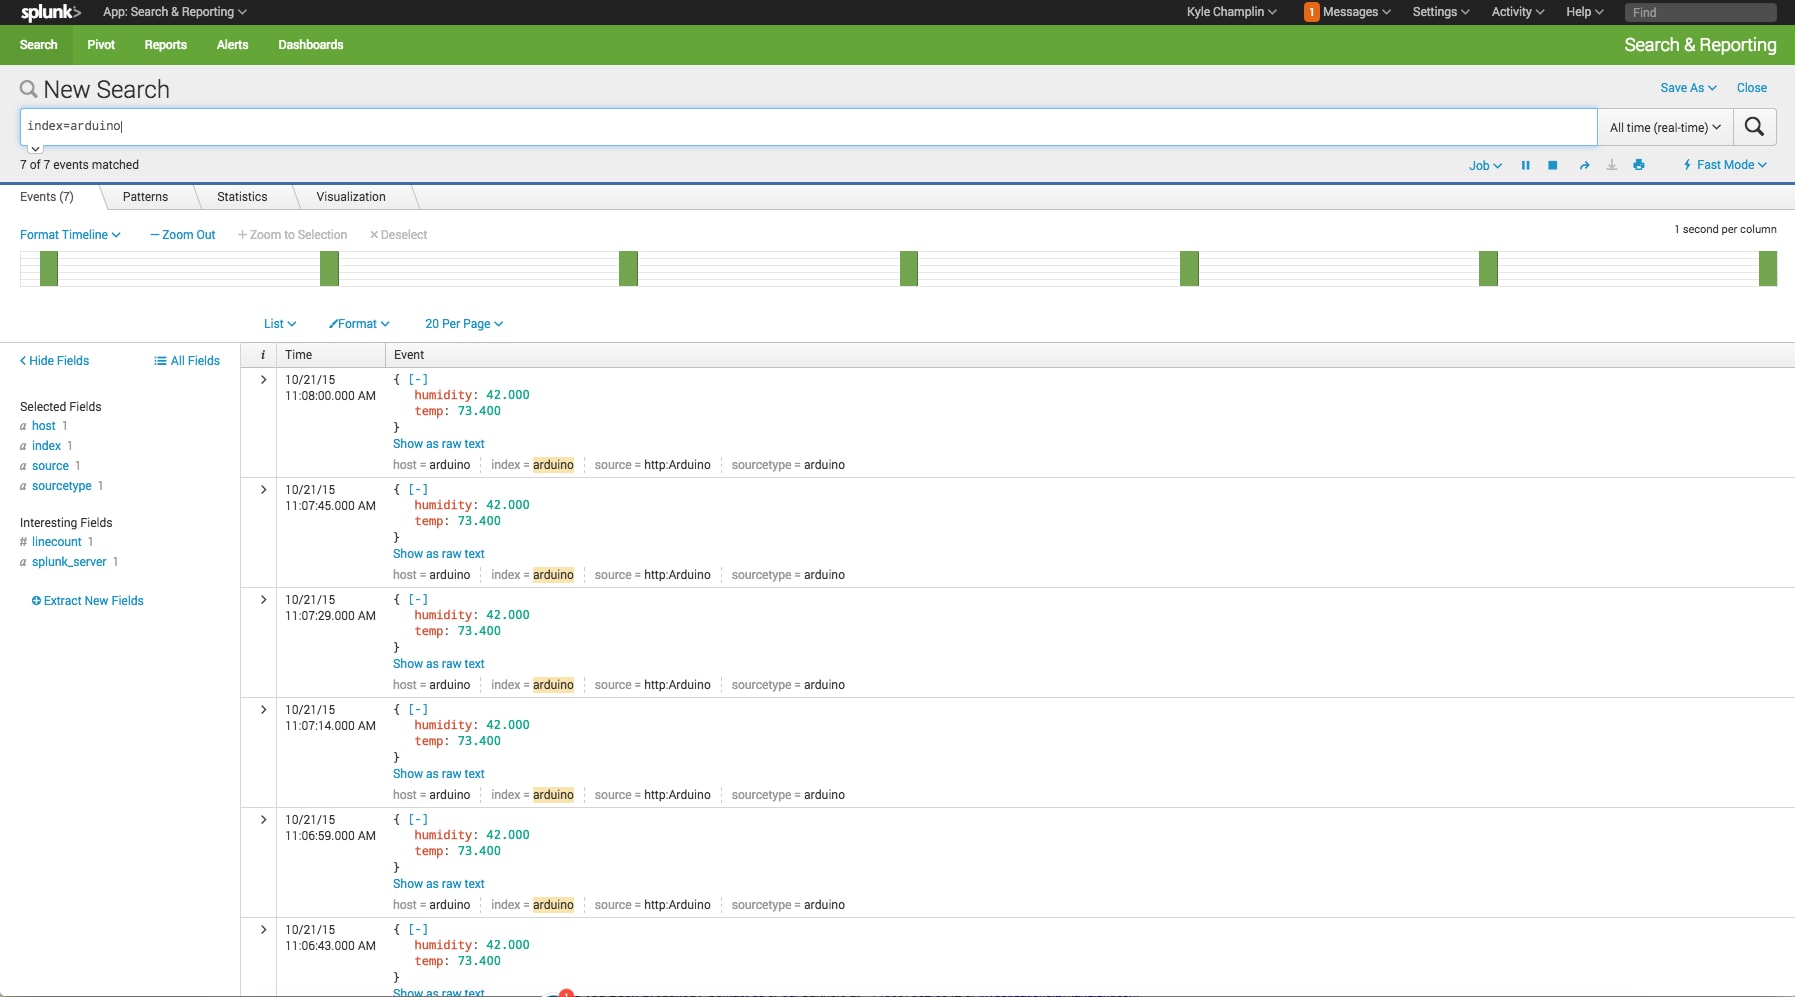Open the Job dropdown
1795x997 pixels.
1485,166
